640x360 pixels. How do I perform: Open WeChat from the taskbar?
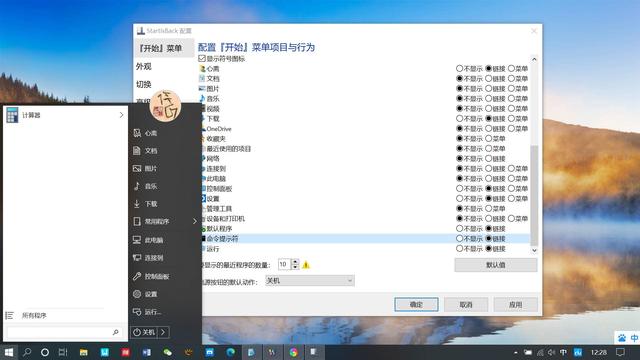tap(167, 352)
